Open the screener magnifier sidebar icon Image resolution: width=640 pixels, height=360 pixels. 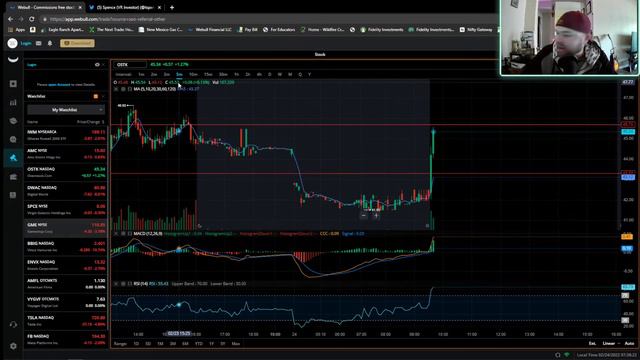(13, 139)
